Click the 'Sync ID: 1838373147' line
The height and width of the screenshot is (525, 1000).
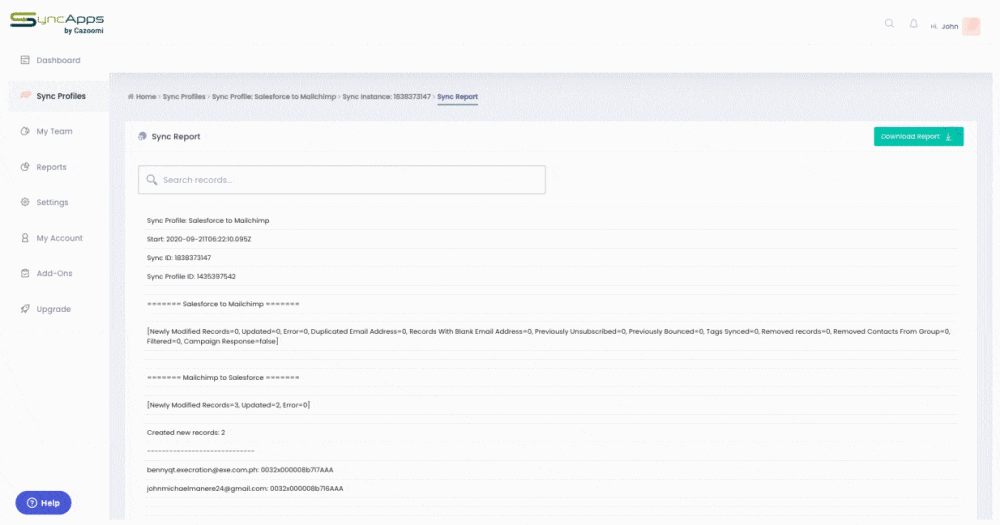[x=179, y=258]
